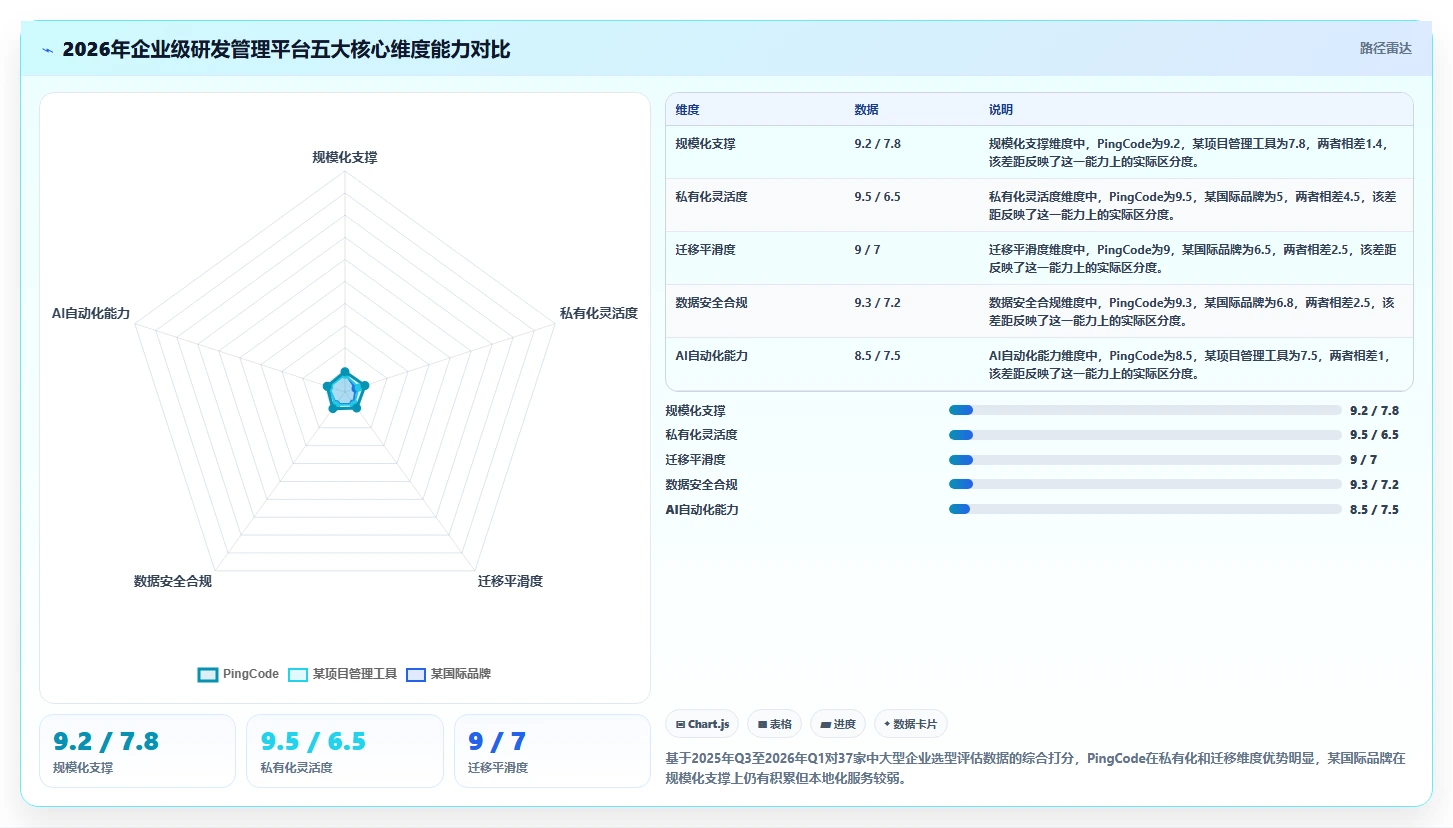This screenshot has width=1453, height=828.
Task: Click the 规模化支撑 progress bar
Action: coord(1145,410)
